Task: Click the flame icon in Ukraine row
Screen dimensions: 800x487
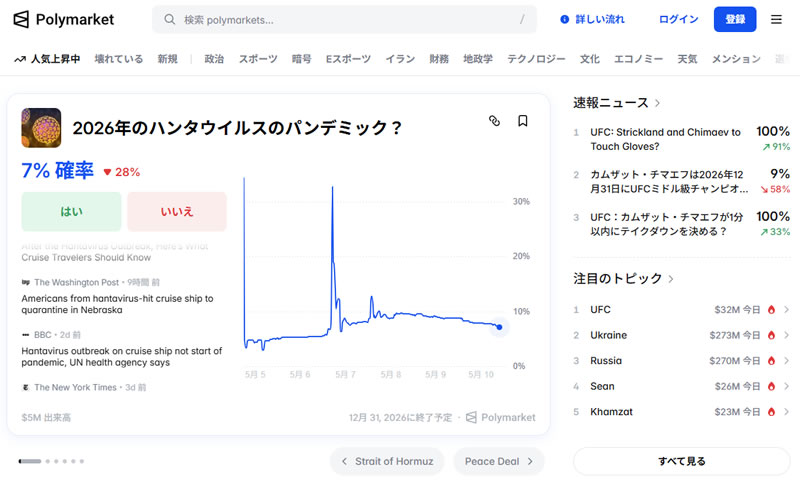Action: (771, 335)
